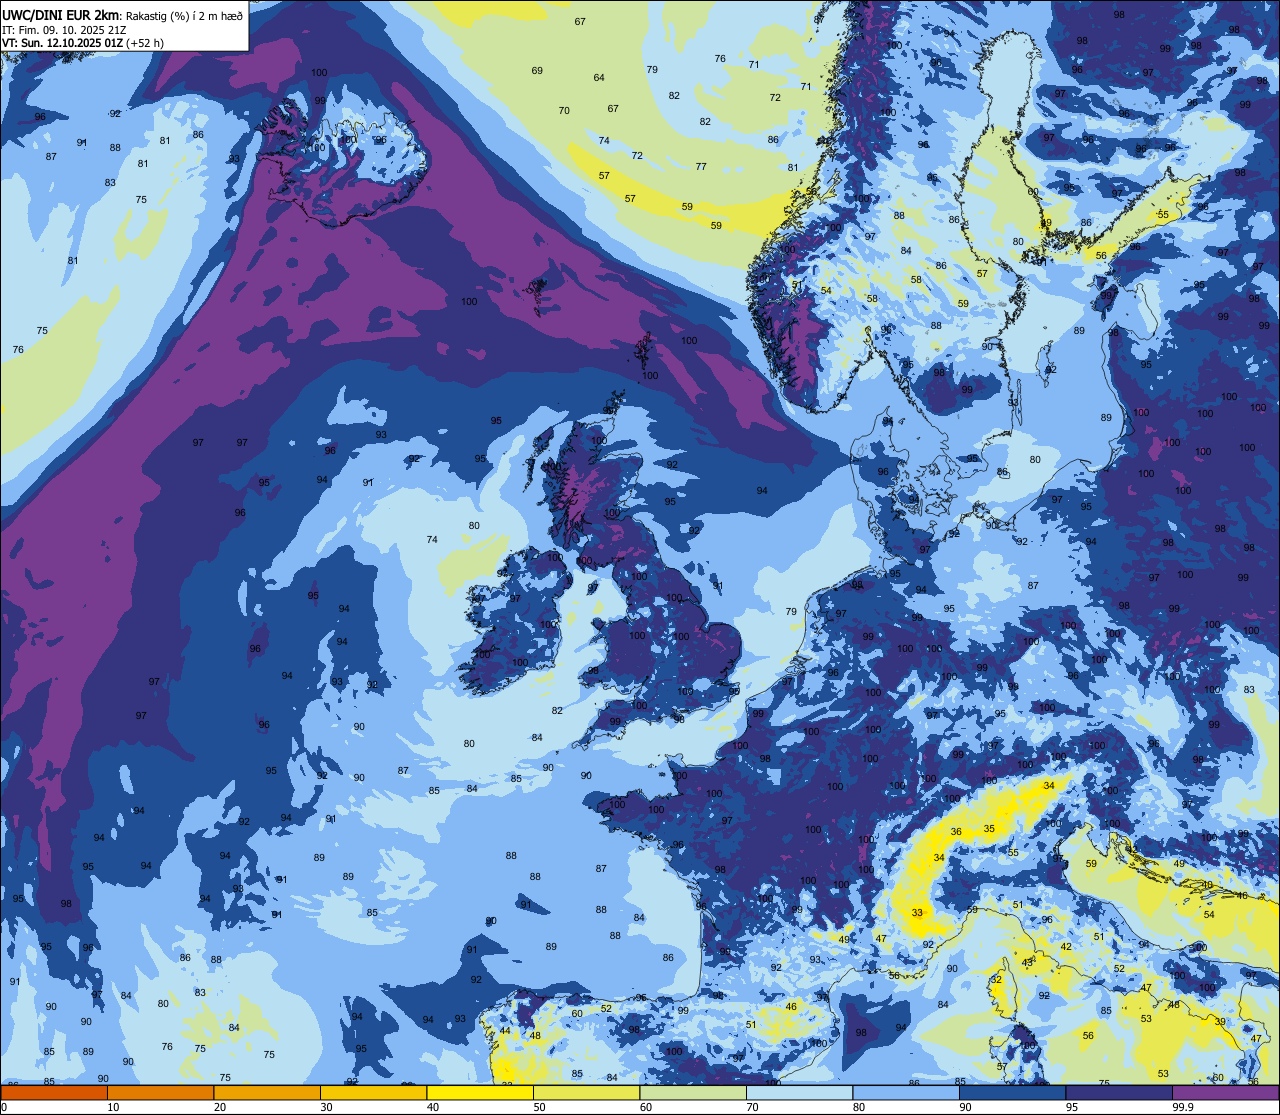
Task: Click the 'UWC/DINI EUR 2km' model title
Action: pyautogui.click(x=58, y=14)
